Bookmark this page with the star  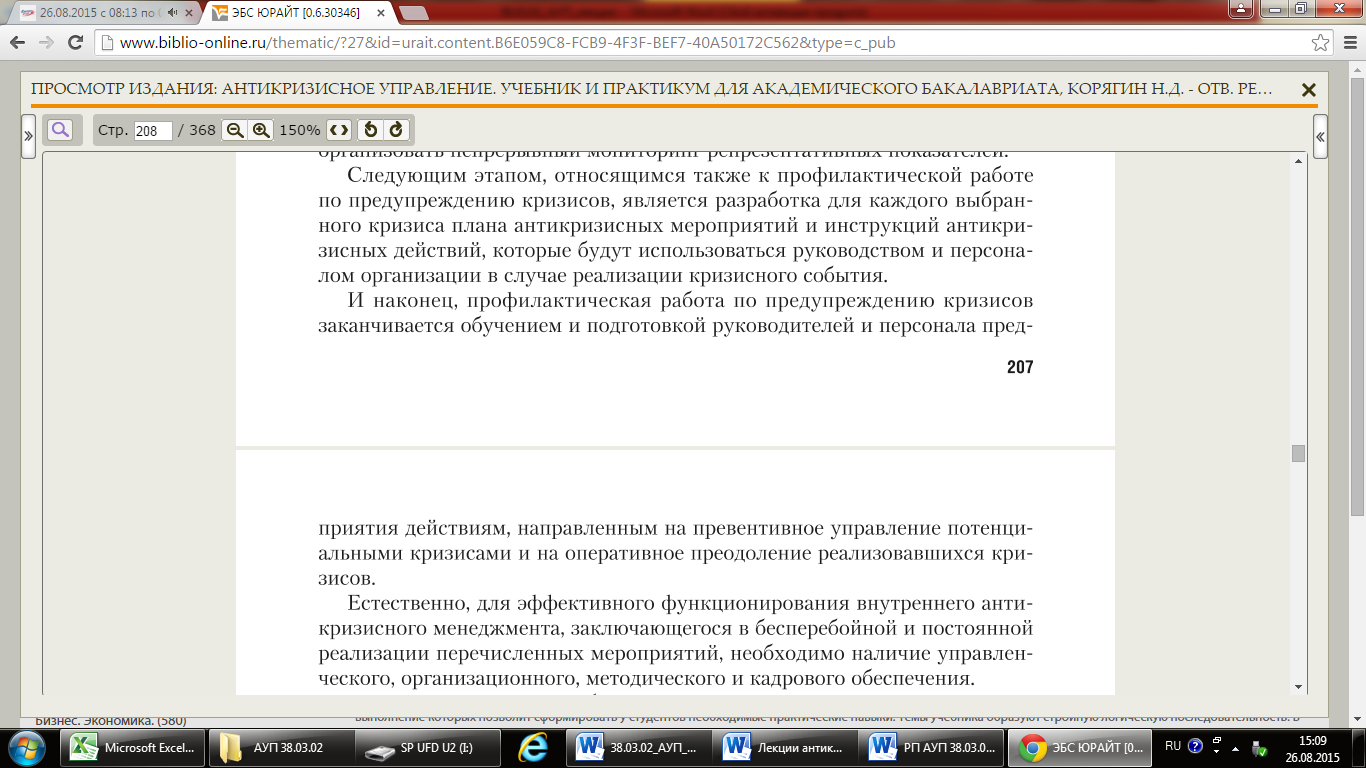tap(1320, 43)
